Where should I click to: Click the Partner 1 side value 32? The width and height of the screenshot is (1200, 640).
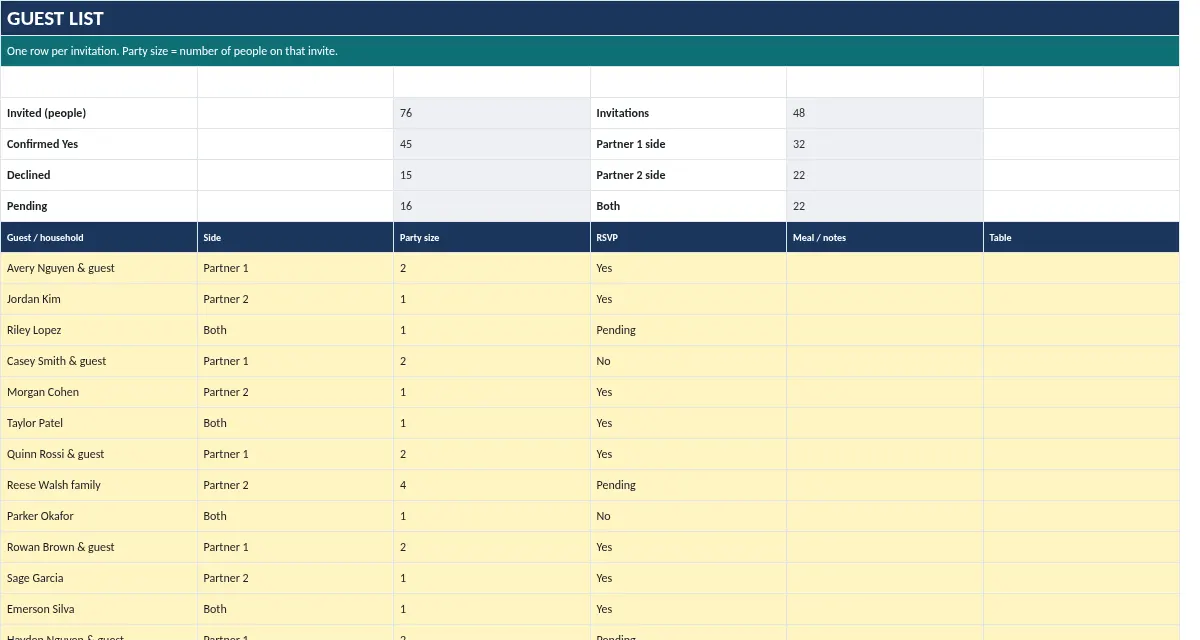[x=885, y=144]
